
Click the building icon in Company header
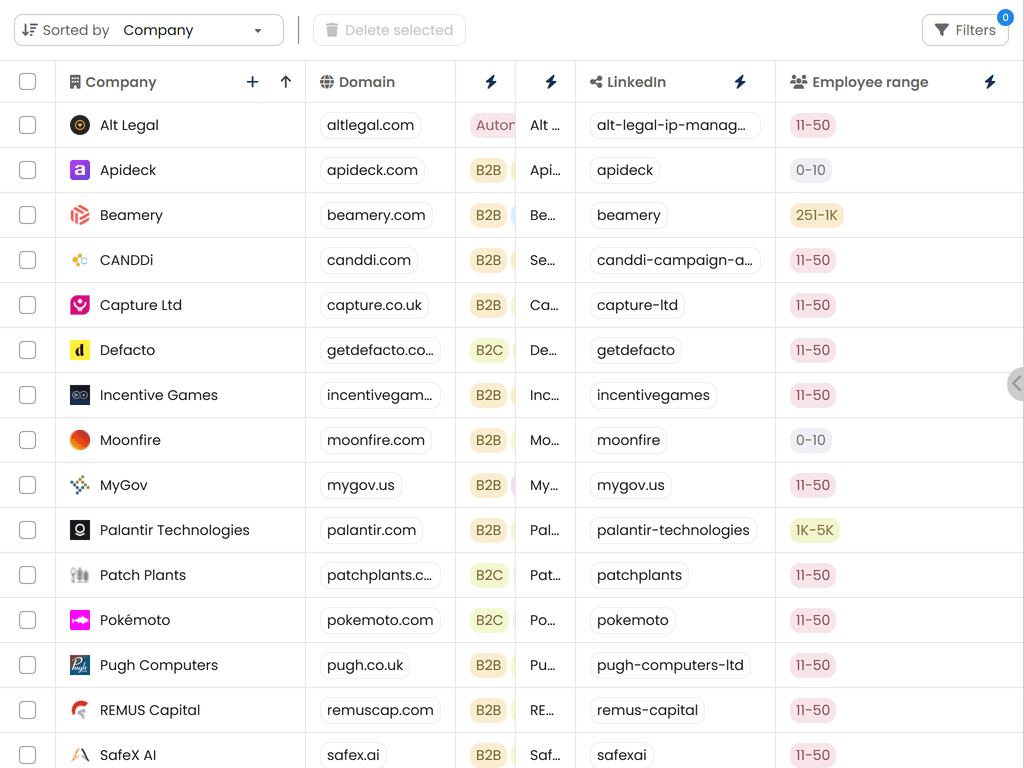pyautogui.click(x=75, y=82)
